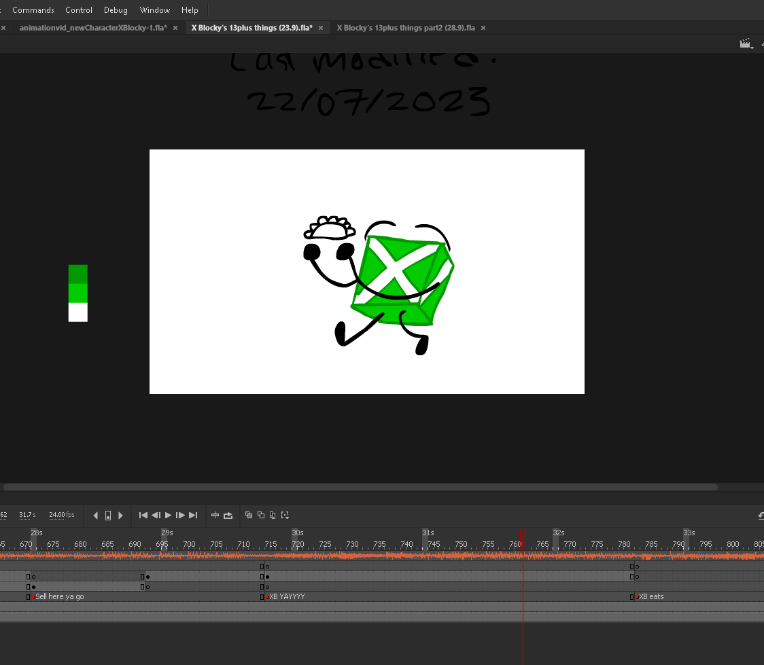Viewport: 764px width, 665px height.
Task: Click the dark green color swatch
Action: (78, 274)
